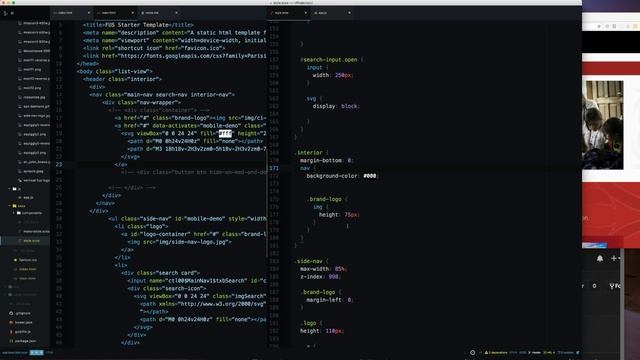This screenshot has width=640, height=360.
Task: Click the selected #fff fill value in the svg tag
Action: (225, 133)
